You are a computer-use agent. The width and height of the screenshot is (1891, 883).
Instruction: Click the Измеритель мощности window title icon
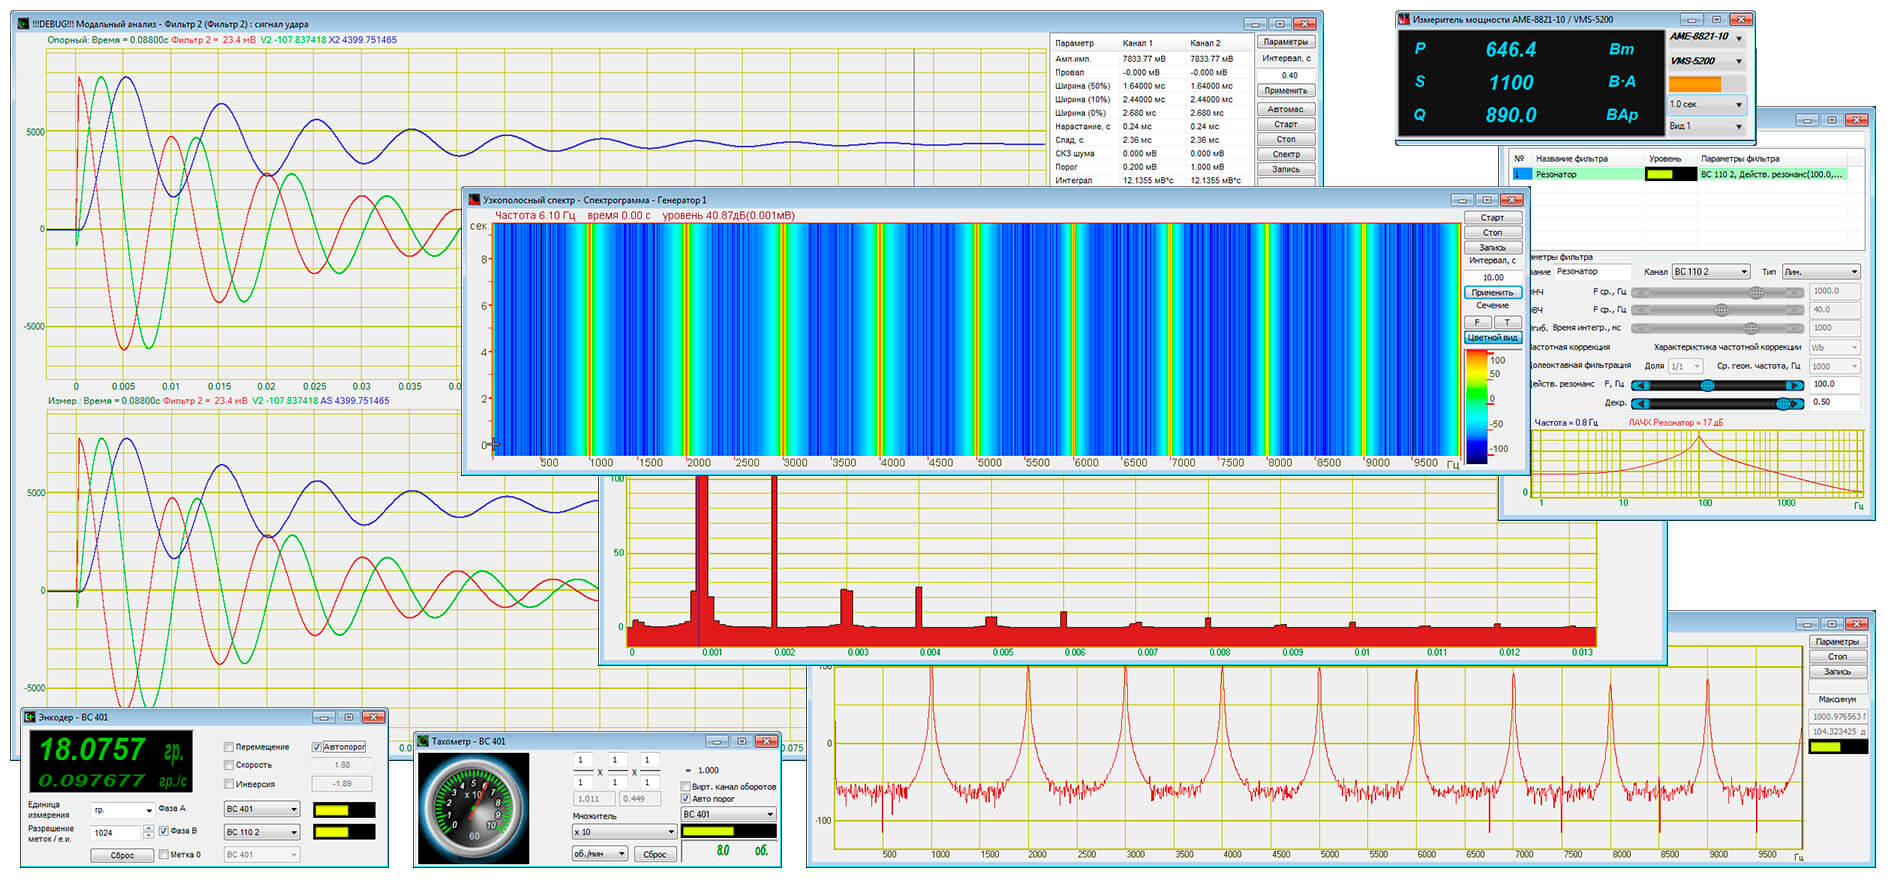tap(1404, 19)
